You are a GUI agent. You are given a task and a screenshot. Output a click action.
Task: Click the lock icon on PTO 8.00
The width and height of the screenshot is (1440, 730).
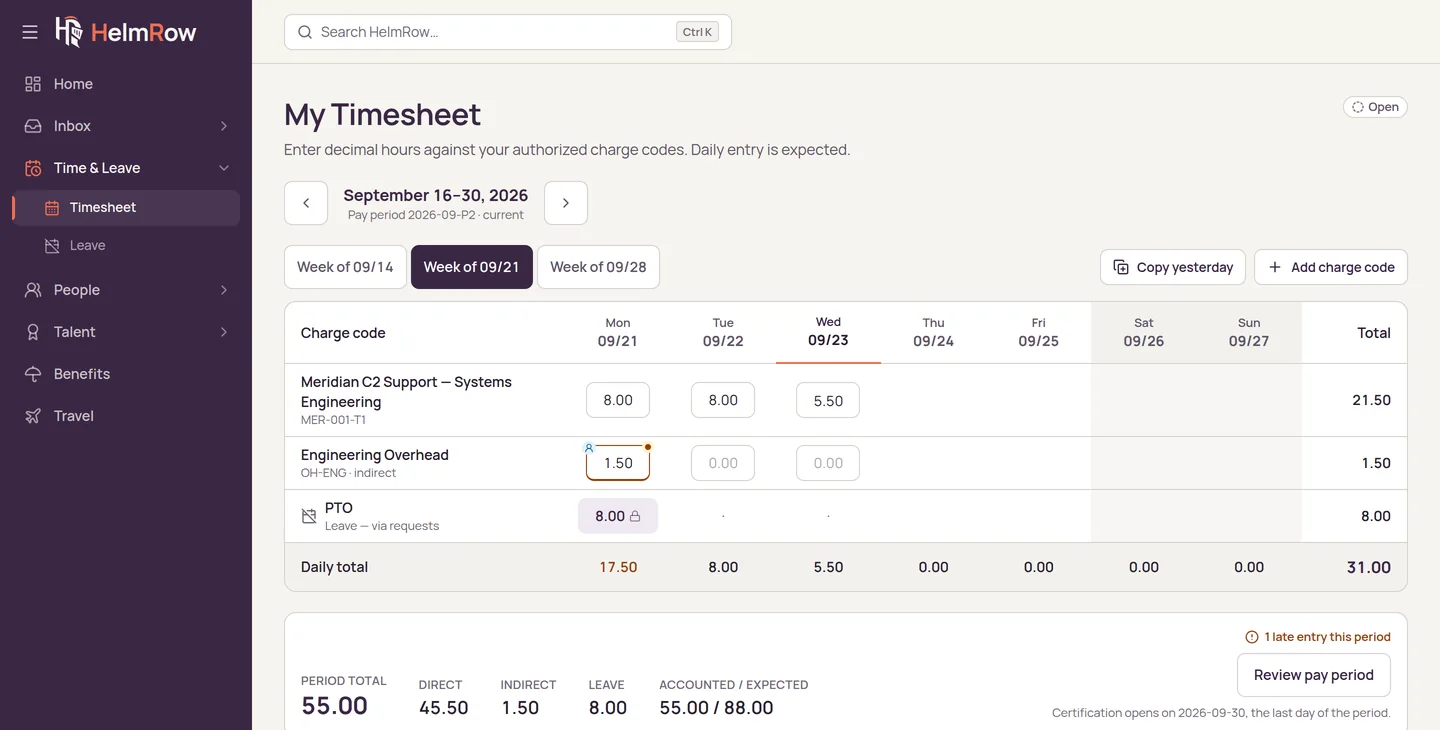point(635,516)
